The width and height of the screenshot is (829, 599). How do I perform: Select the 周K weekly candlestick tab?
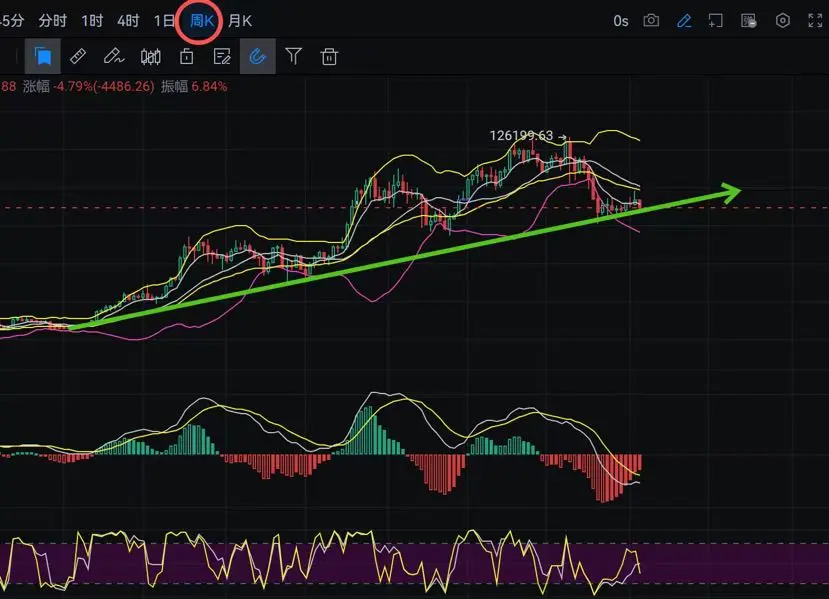point(201,21)
